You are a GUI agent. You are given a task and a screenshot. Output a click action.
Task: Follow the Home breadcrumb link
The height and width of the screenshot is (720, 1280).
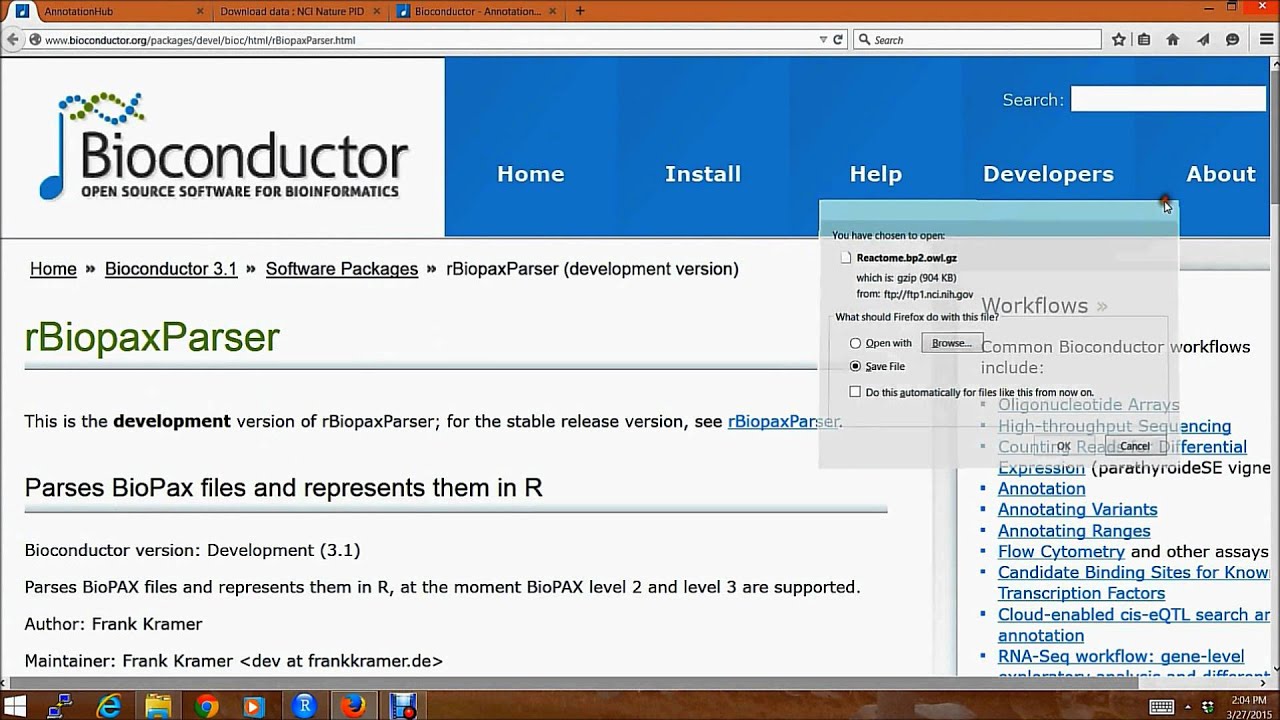53,269
